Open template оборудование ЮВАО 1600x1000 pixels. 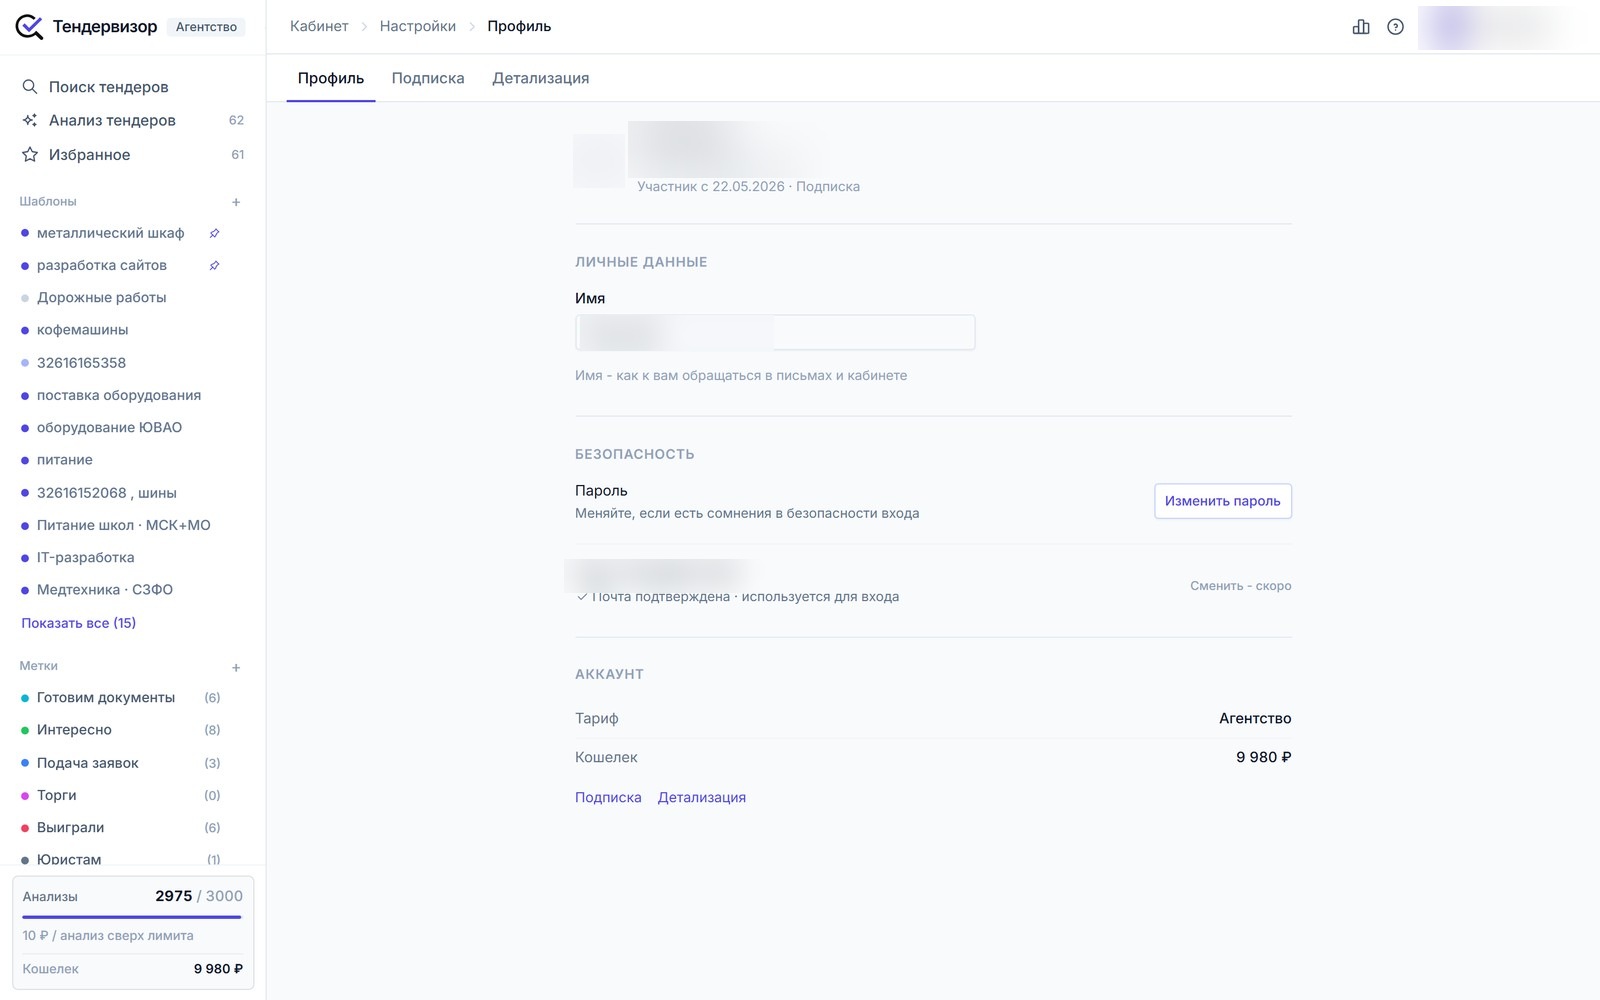coord(110,428)
